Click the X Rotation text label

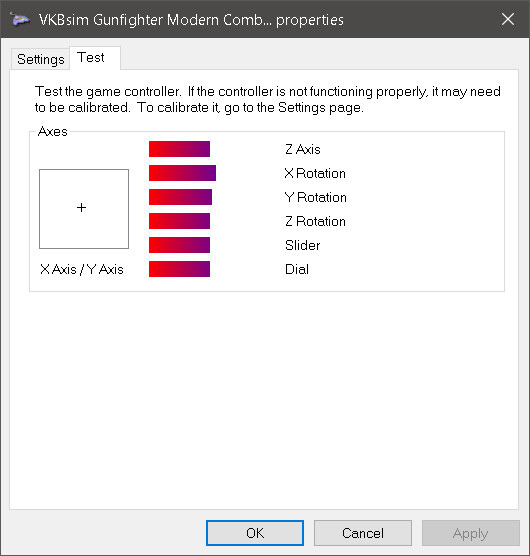click(x=315, y=173)
